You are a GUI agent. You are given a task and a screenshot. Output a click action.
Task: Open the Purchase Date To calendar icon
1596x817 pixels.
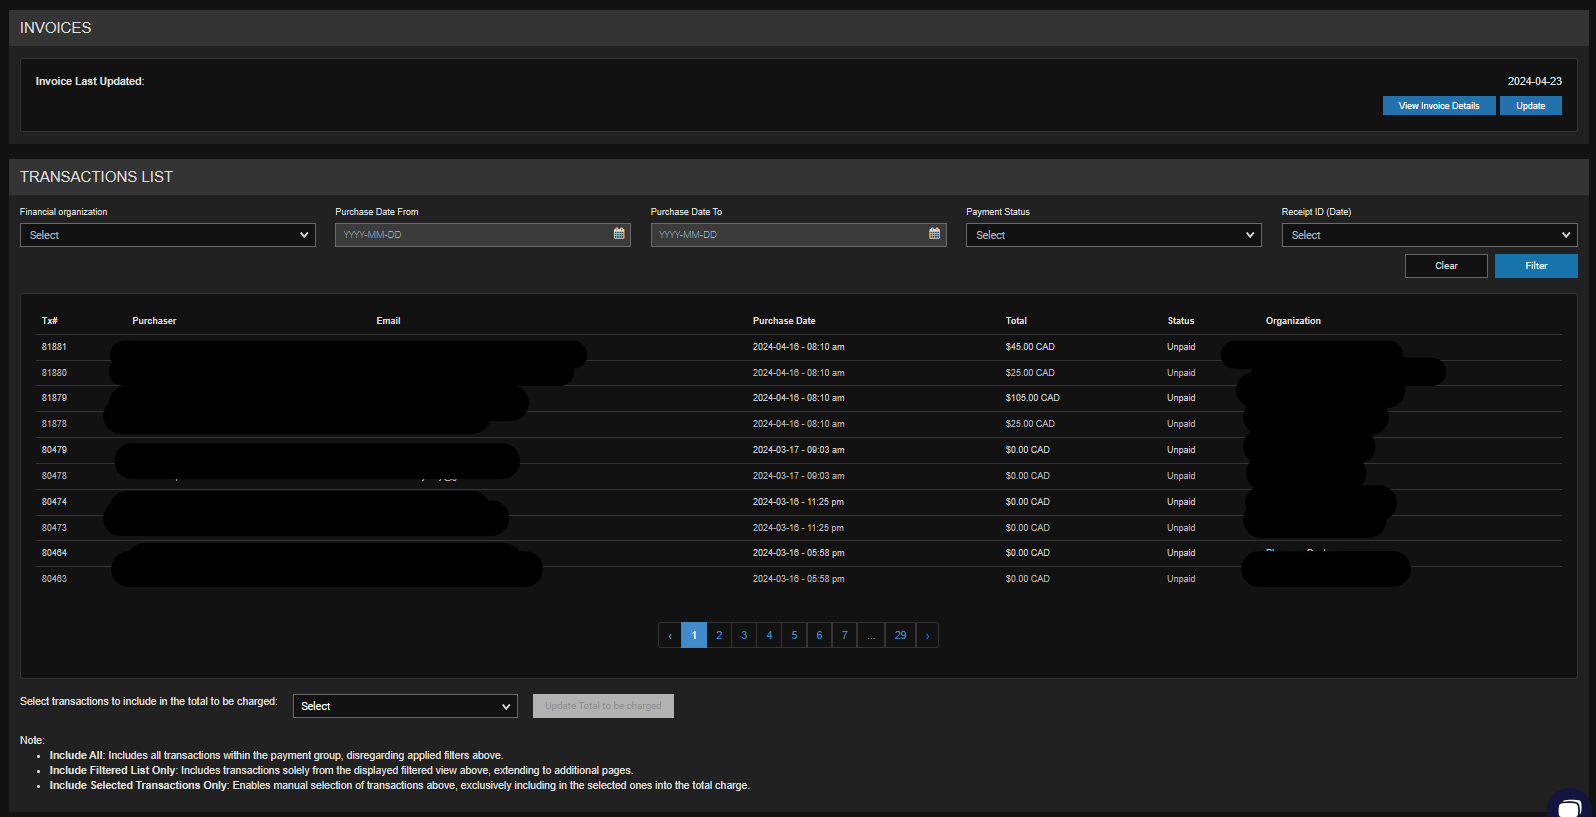(934, 234)
